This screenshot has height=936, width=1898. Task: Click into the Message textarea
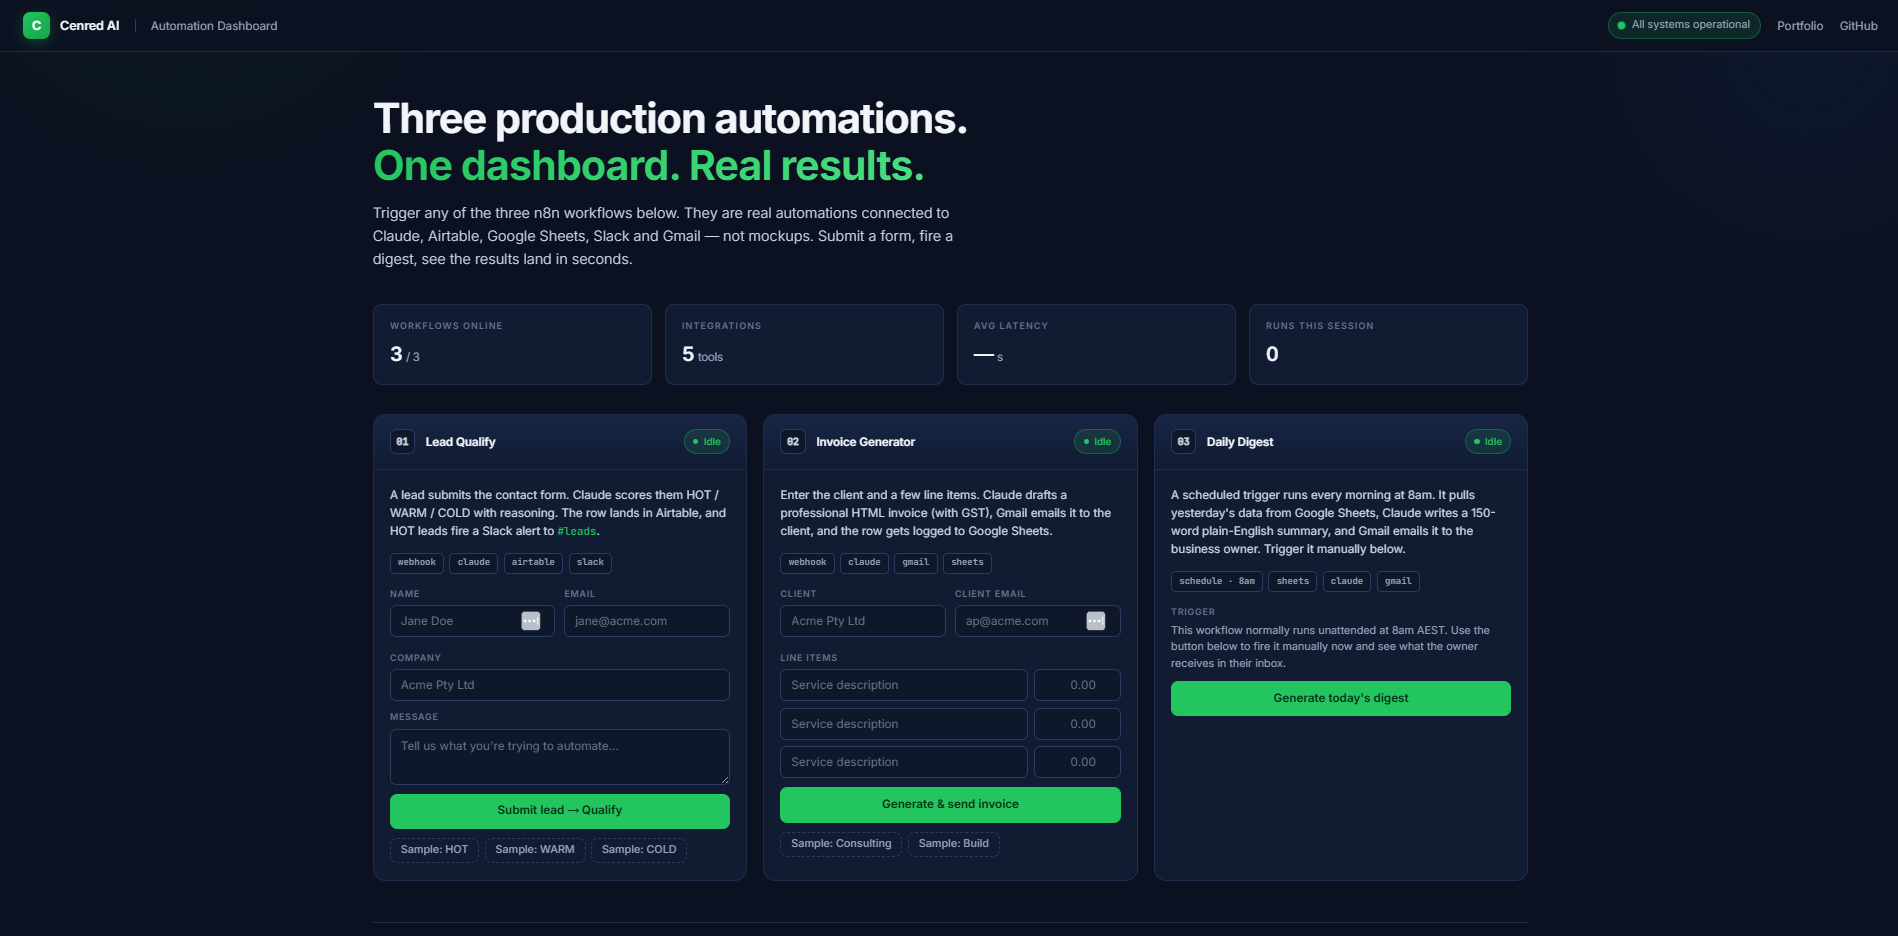tap(560, 757)
